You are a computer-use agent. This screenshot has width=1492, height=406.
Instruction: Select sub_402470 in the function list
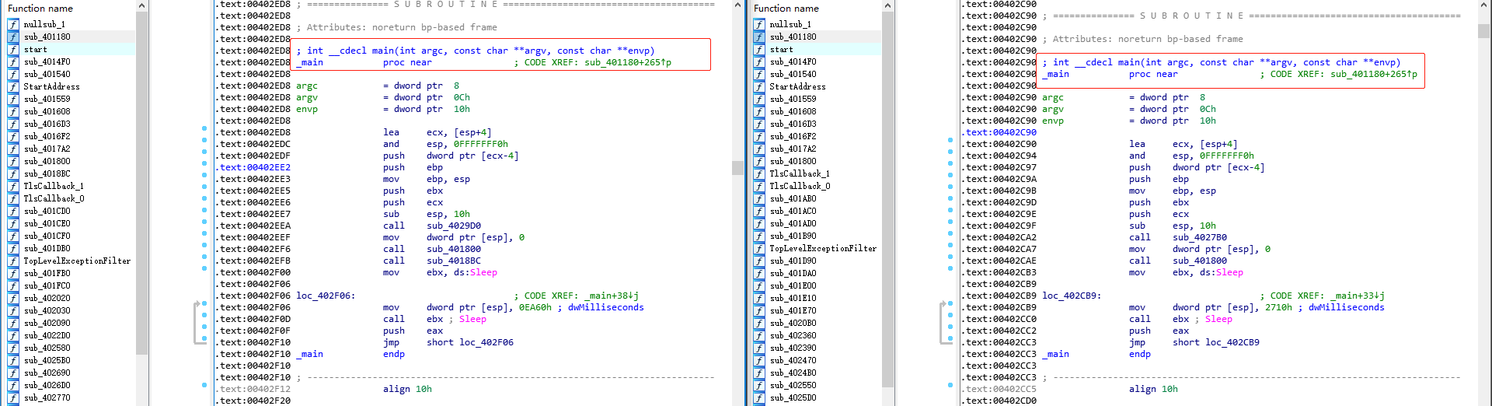coord(792,360)
